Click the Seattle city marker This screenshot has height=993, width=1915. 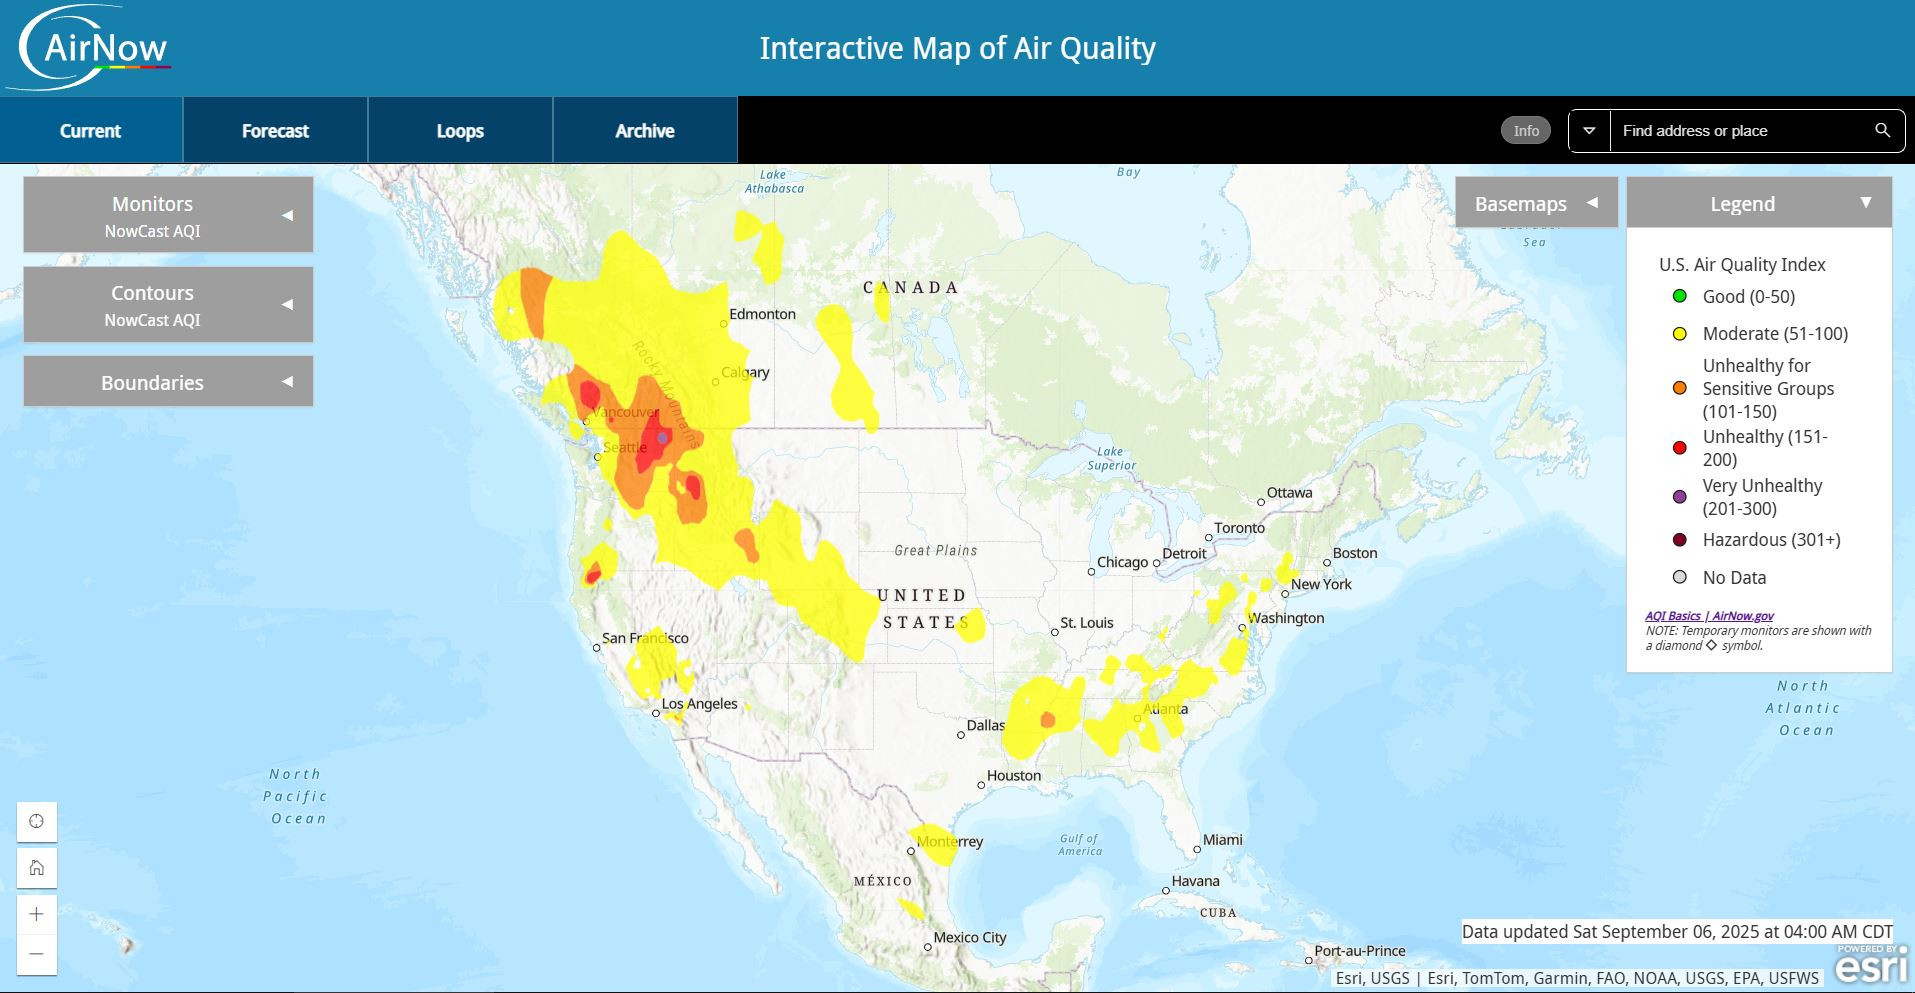tap(598, 457)
